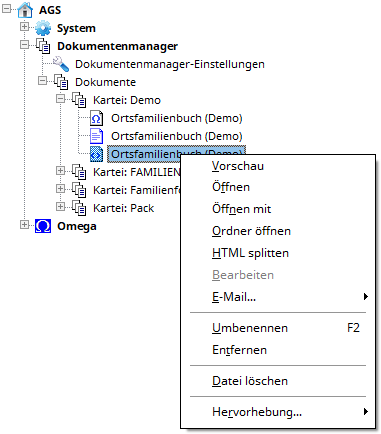Expand the System node
The height and width of the screenshot is (434, 381).
click(x=24, y=26)
